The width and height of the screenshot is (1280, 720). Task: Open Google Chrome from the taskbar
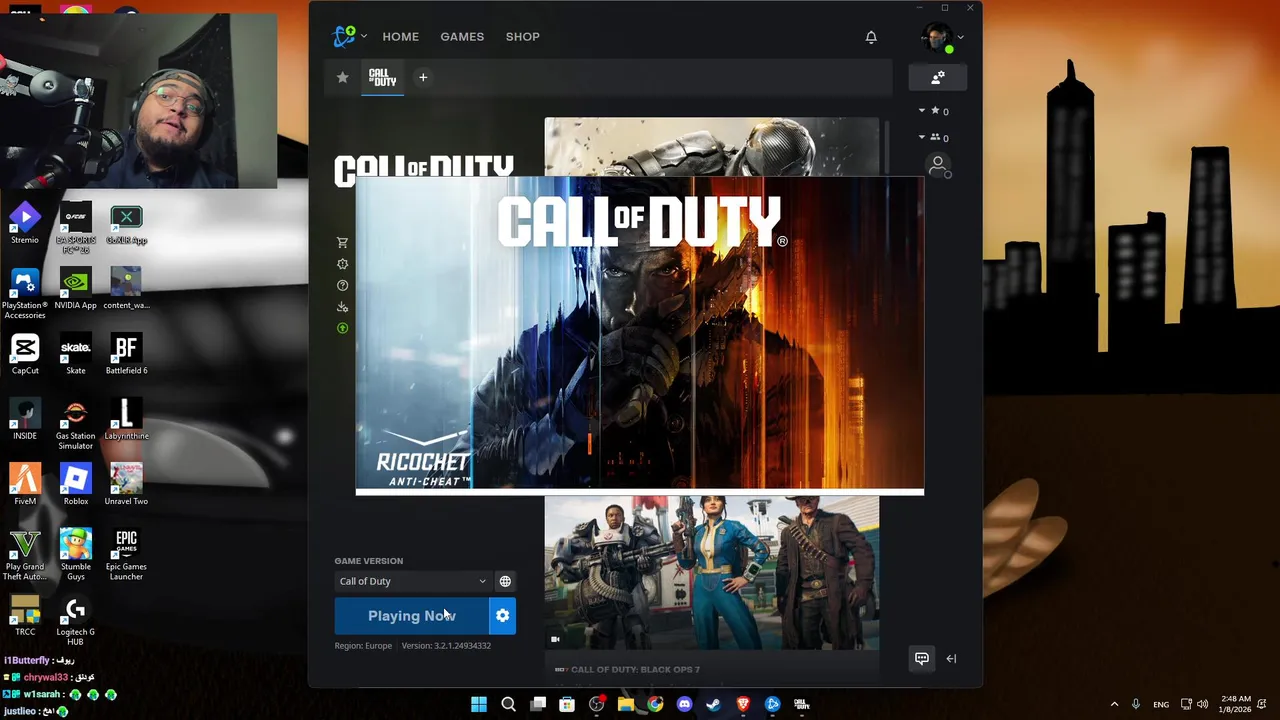(x=655, y=704)
